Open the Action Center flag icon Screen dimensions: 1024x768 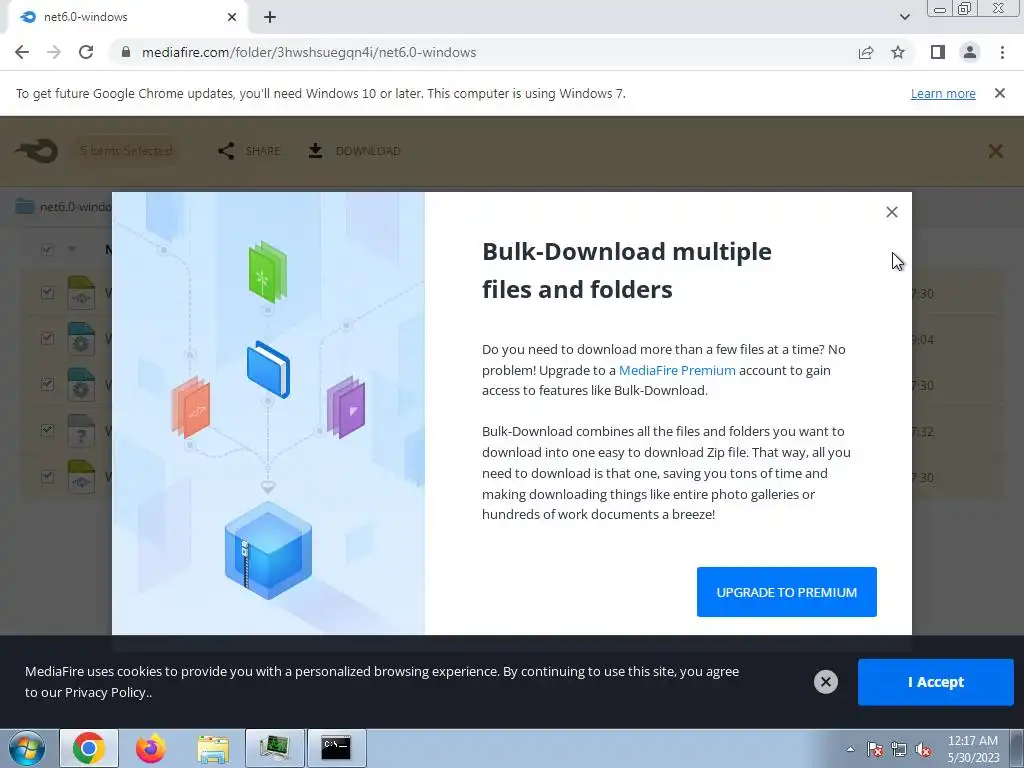tap(875, 749)
